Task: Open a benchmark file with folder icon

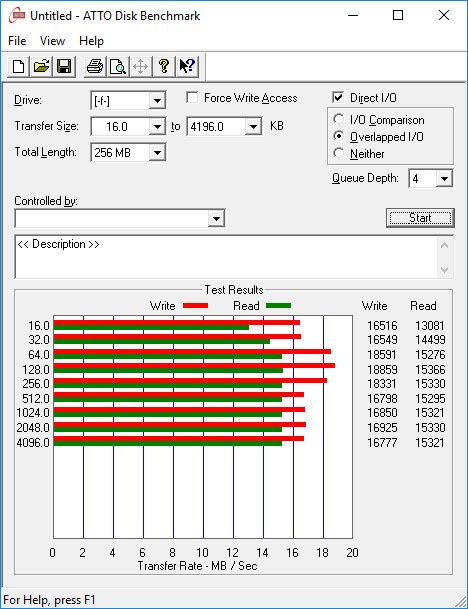Action: 41,66
